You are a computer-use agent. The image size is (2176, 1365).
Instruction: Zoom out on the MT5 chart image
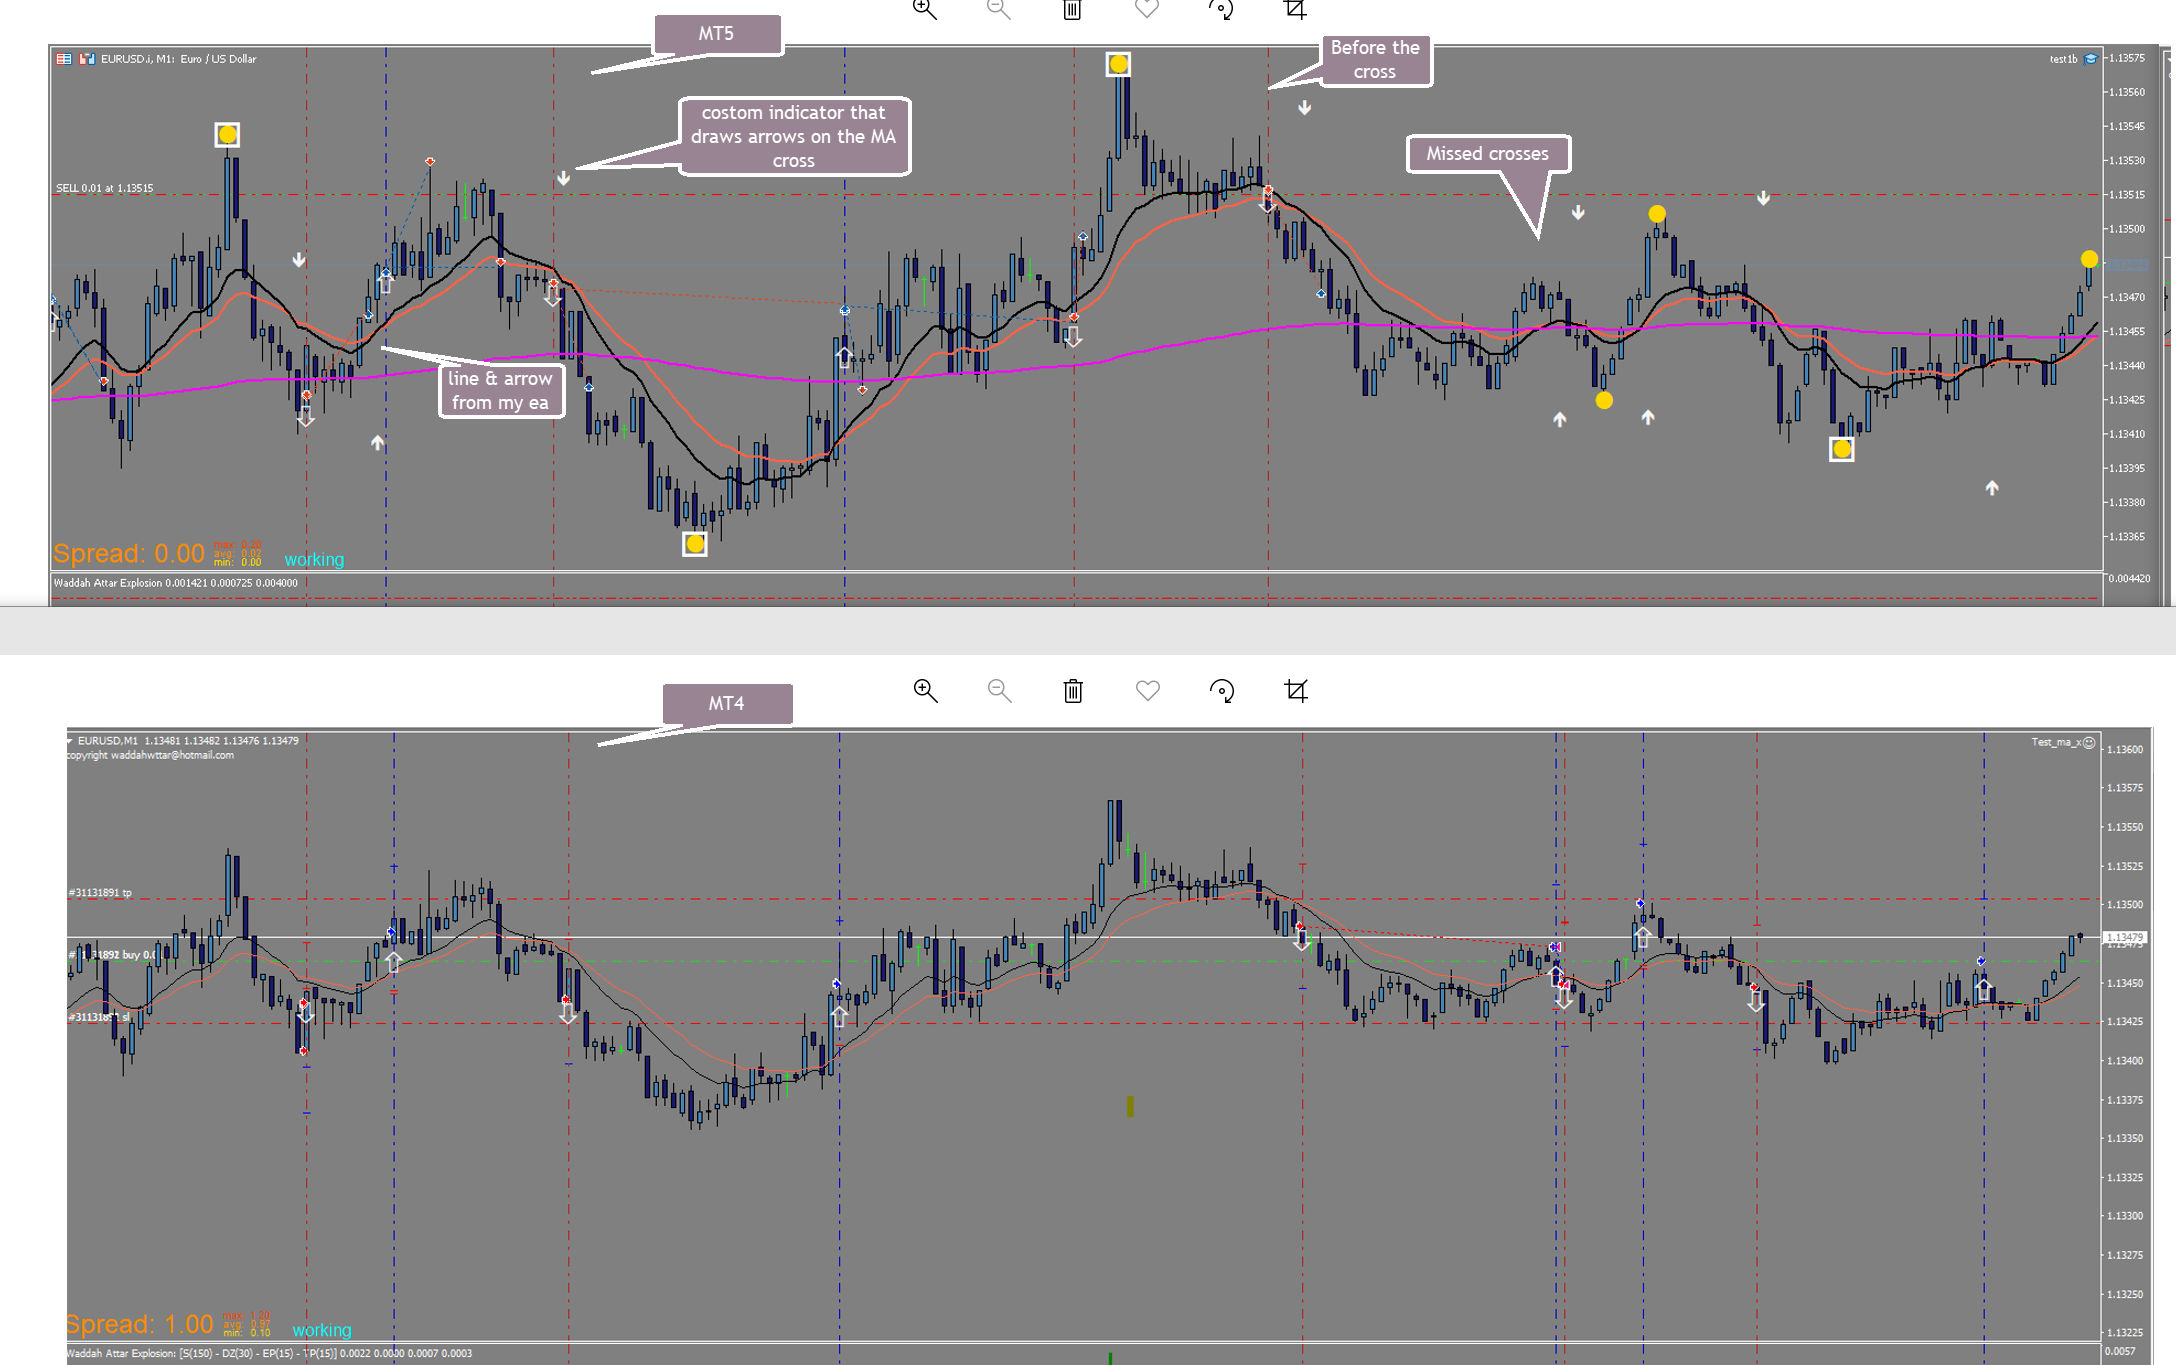click(999, 9)
